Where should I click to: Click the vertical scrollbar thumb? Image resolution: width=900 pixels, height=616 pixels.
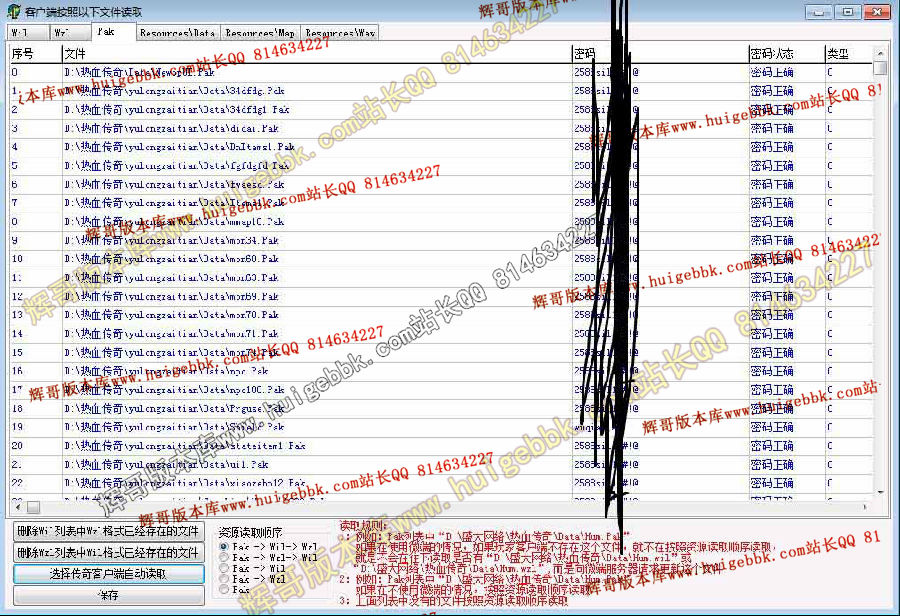pos(880,69)
